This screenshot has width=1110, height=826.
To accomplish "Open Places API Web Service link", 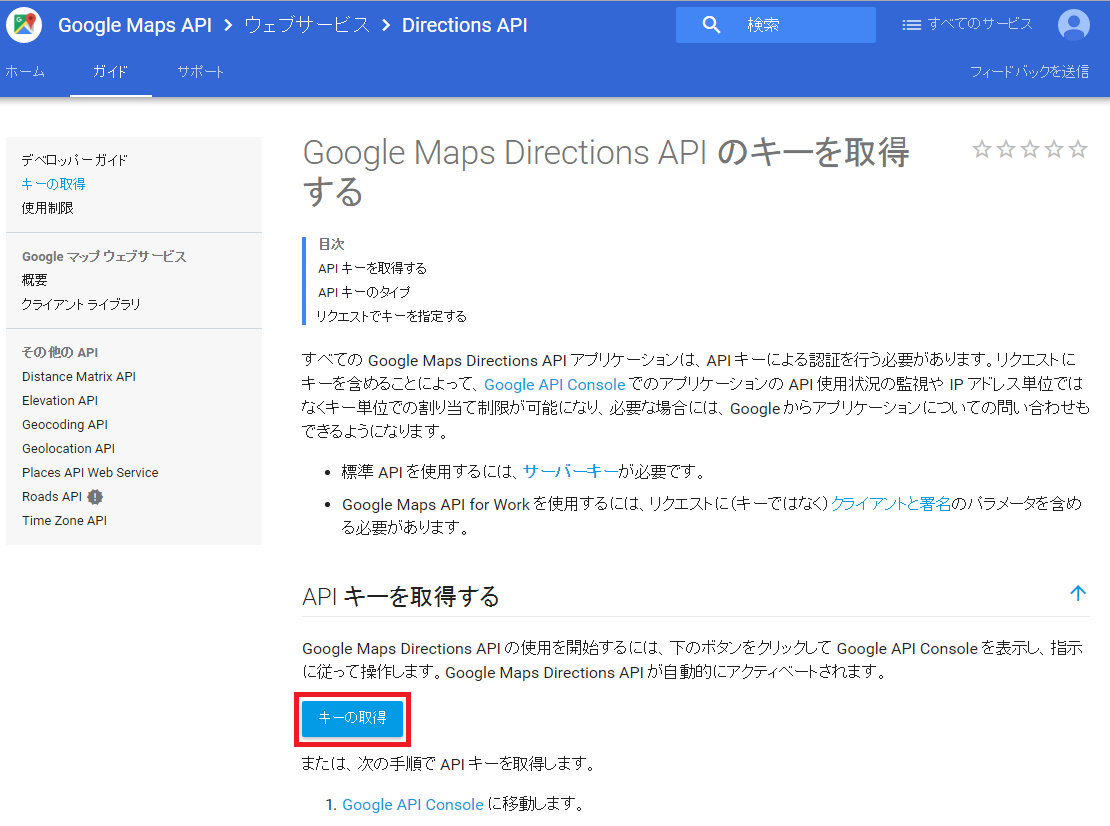I will 90,473.
